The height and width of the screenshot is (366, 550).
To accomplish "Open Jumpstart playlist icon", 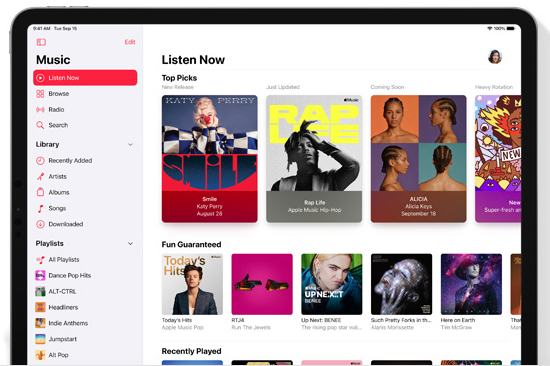I will [x=40, y=339].
